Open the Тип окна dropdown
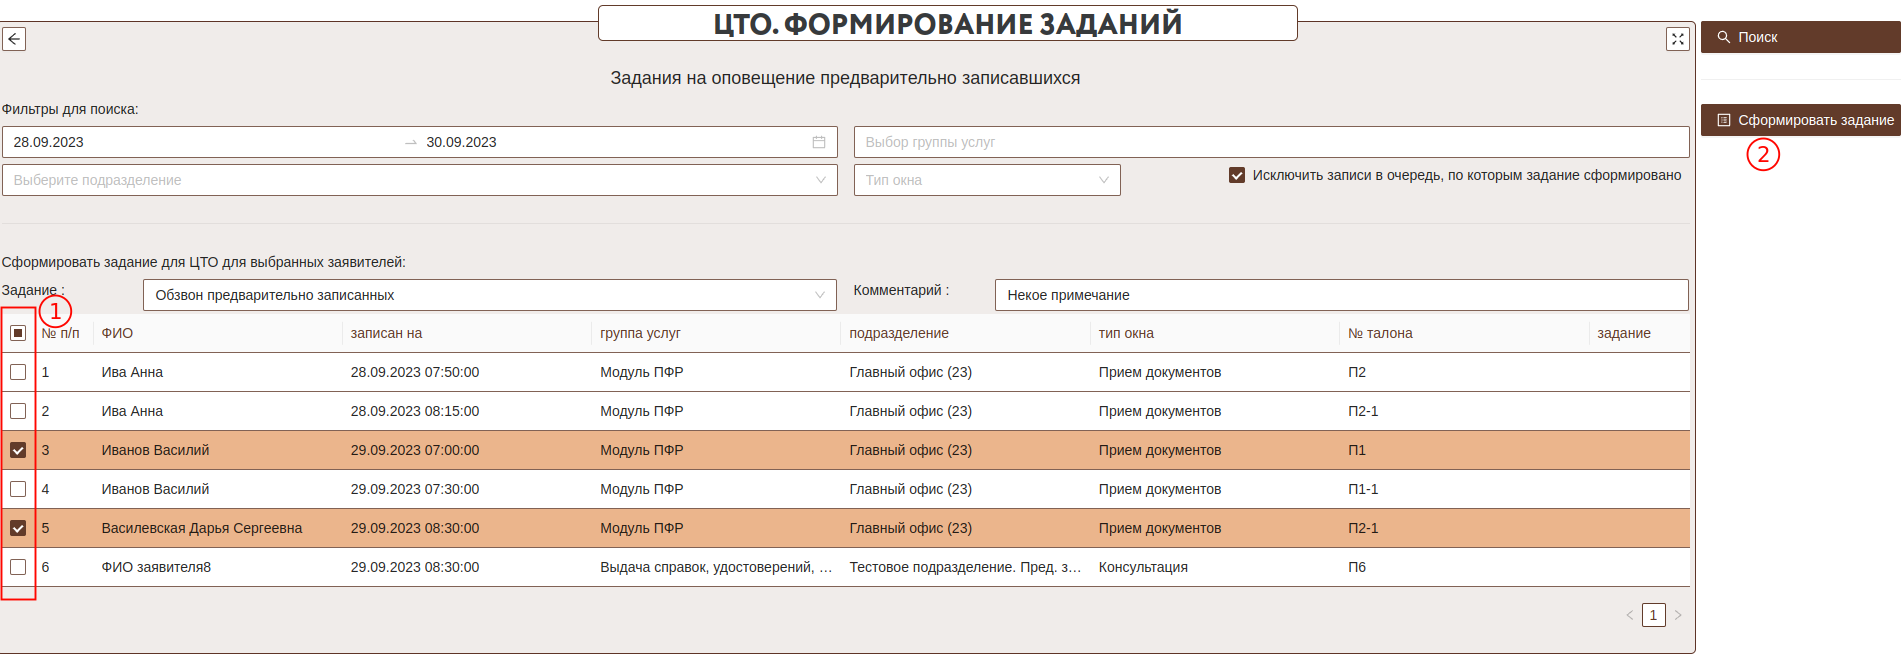Screen dimensions: 1903x657 [986, 180]
